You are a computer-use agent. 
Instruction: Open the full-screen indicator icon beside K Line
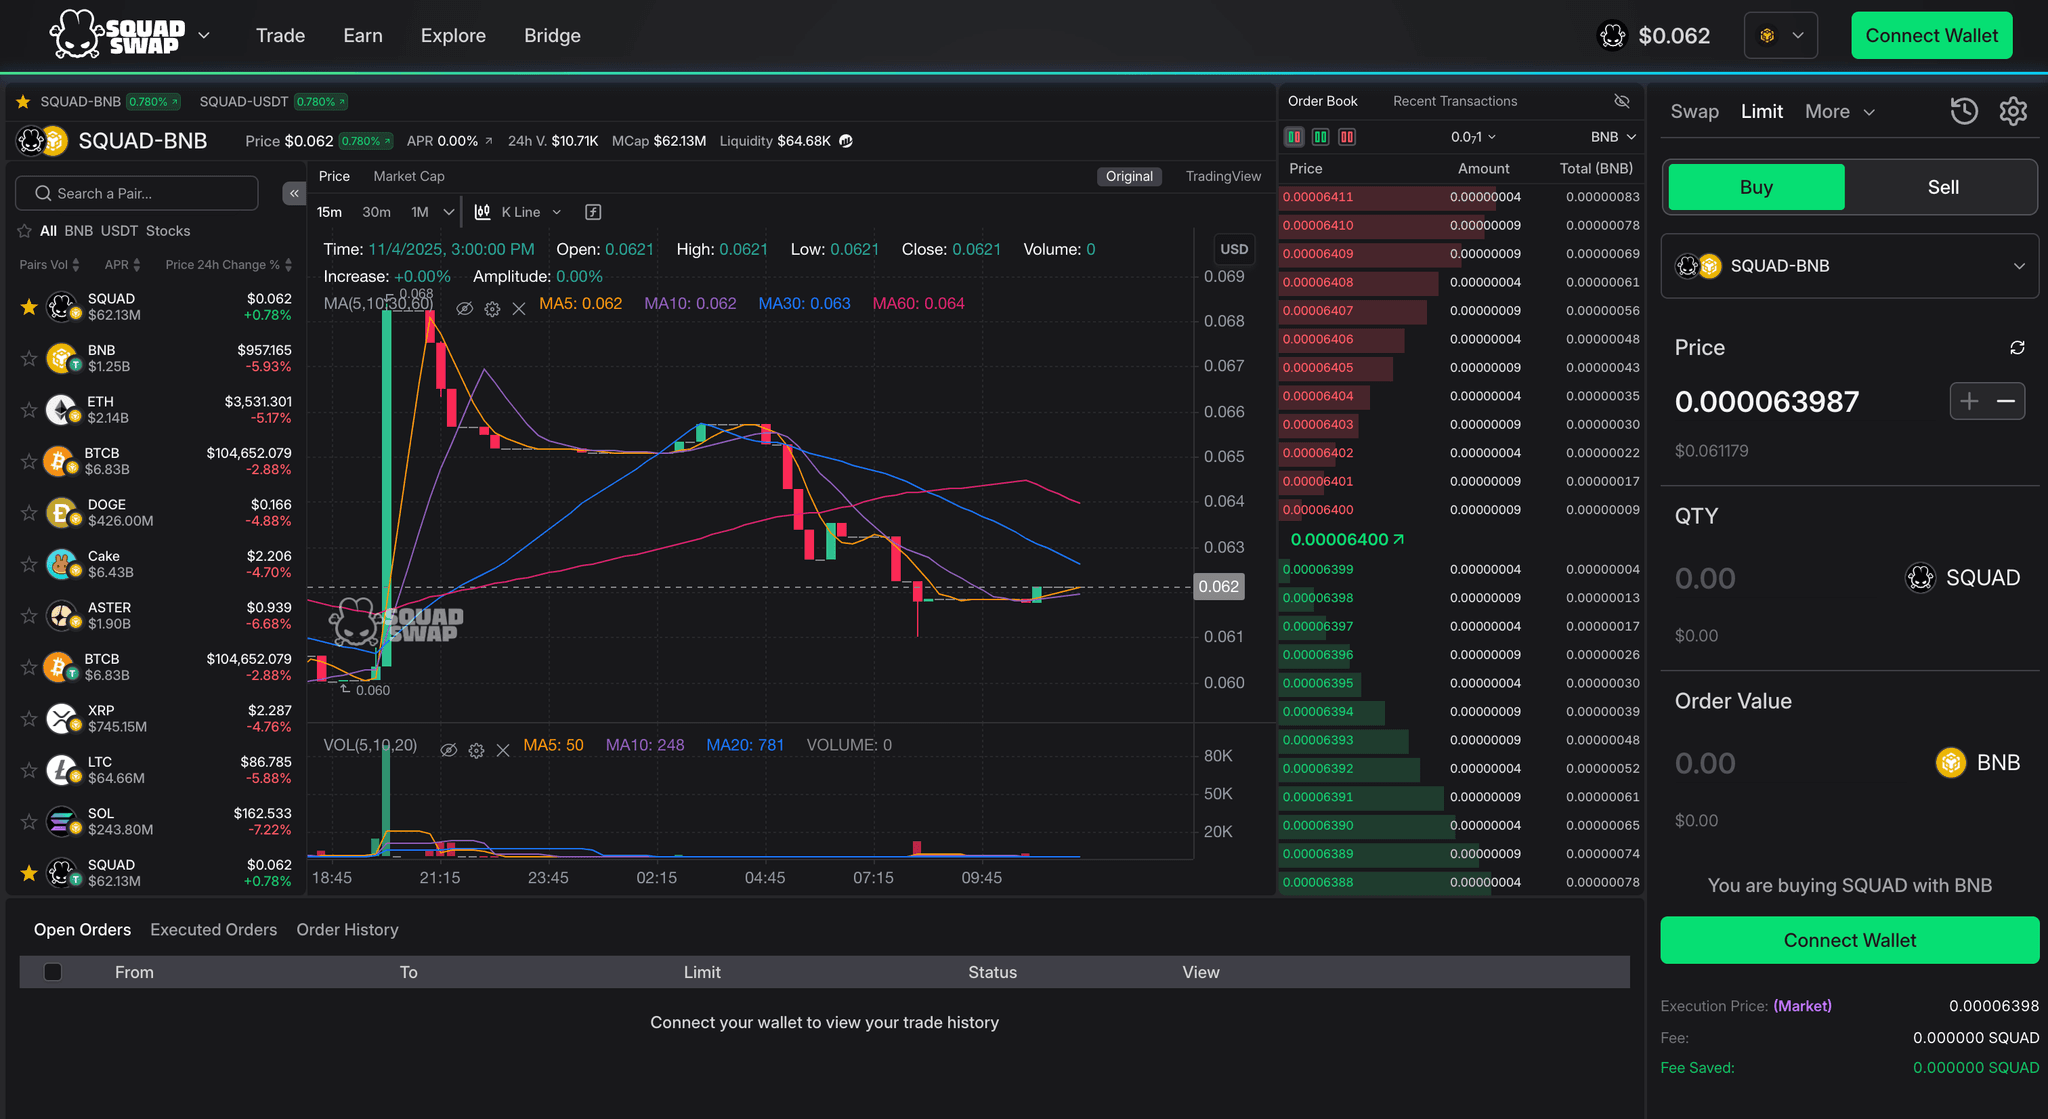tap(593, 211)
